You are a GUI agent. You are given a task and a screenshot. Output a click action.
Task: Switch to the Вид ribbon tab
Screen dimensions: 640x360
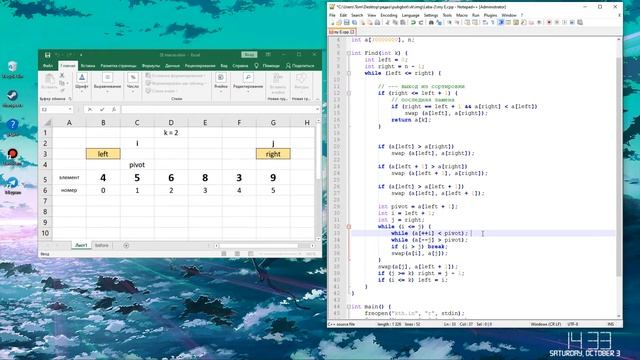coord(224,66)
